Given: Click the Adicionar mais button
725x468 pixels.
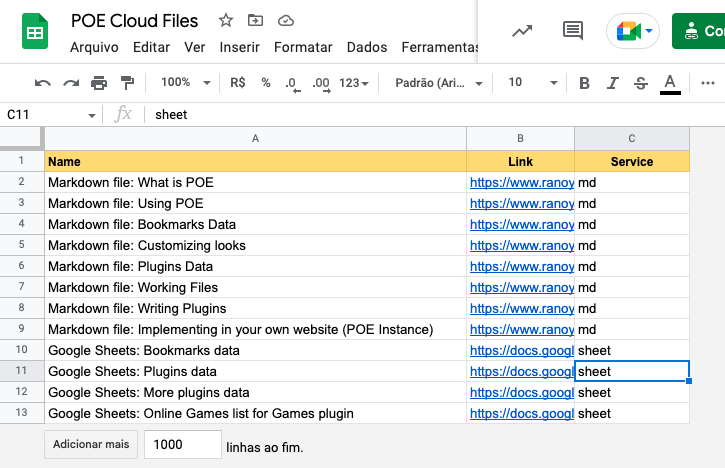Looking at the screenshot, I should [91, 444].
